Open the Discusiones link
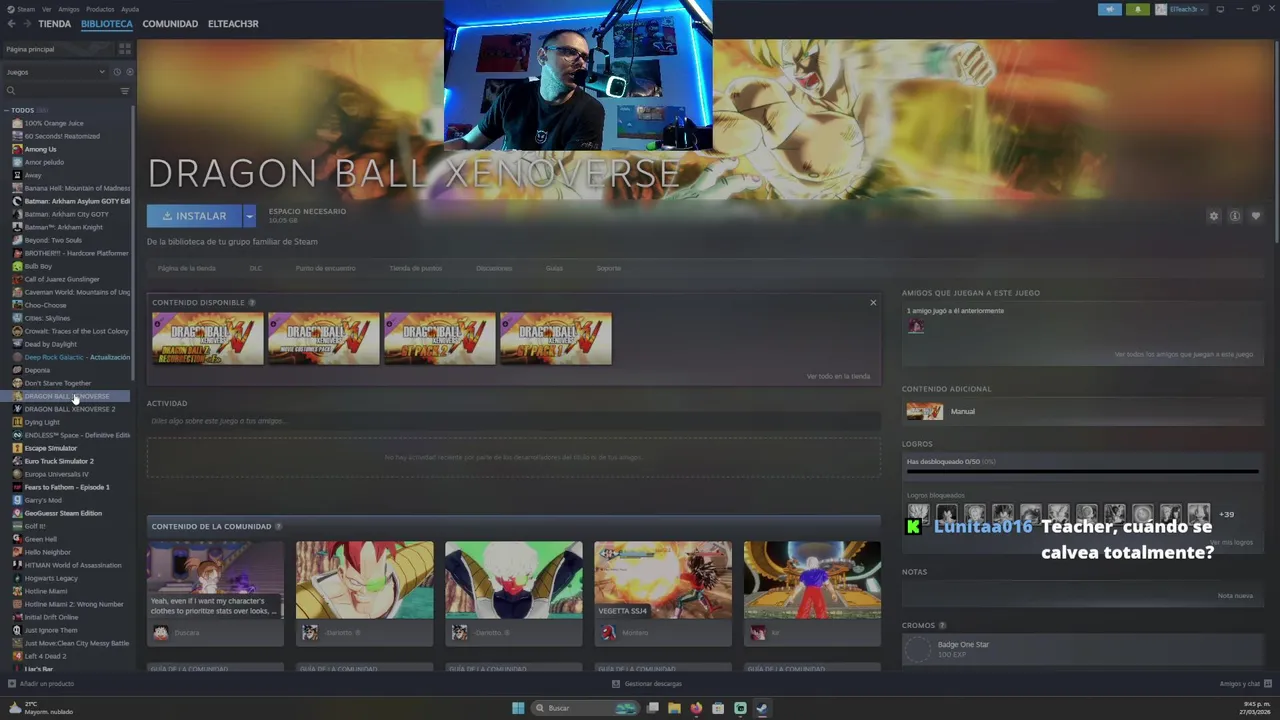Viewport: 1280px width, 720px height. click(494, 268)
